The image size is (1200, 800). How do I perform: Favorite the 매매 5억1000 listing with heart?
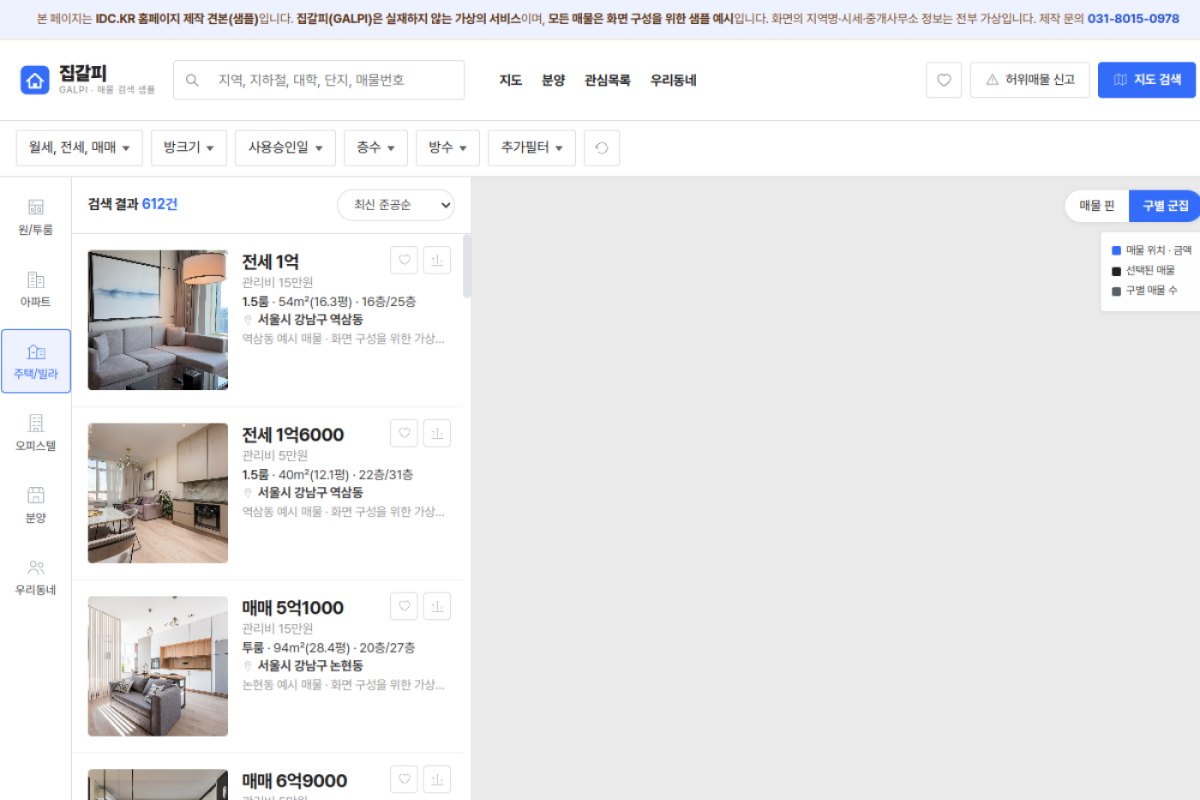404,606
